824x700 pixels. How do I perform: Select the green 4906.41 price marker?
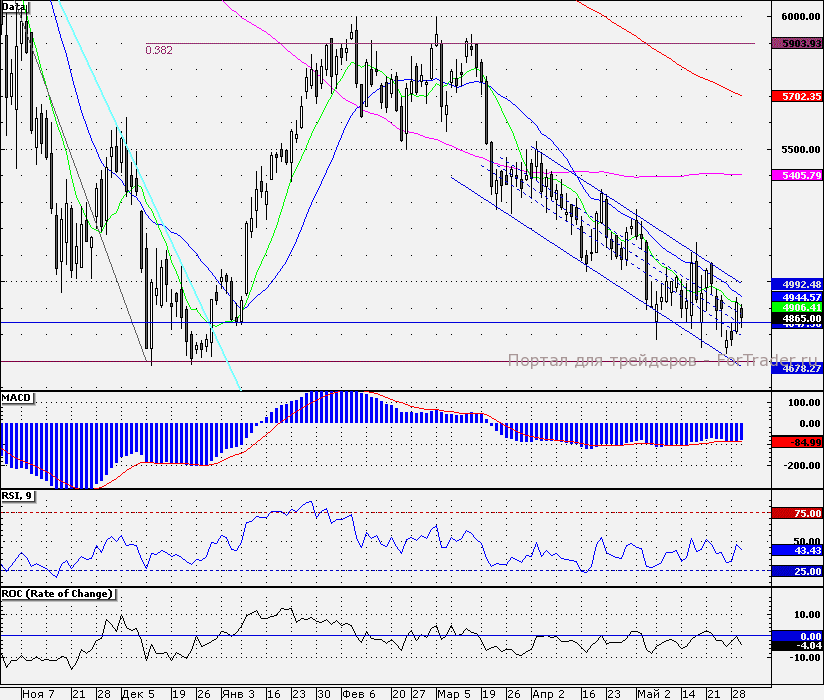pos(796,308)
